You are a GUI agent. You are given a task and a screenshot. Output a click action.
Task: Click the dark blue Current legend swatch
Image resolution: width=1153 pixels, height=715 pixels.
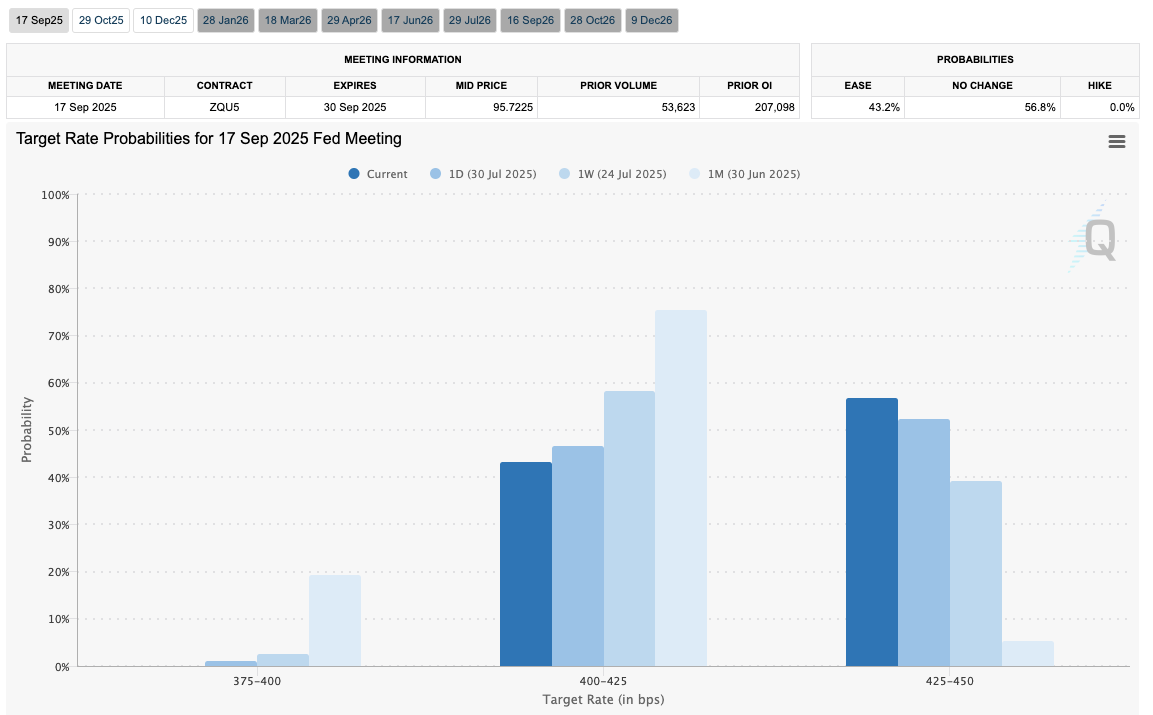354,174
